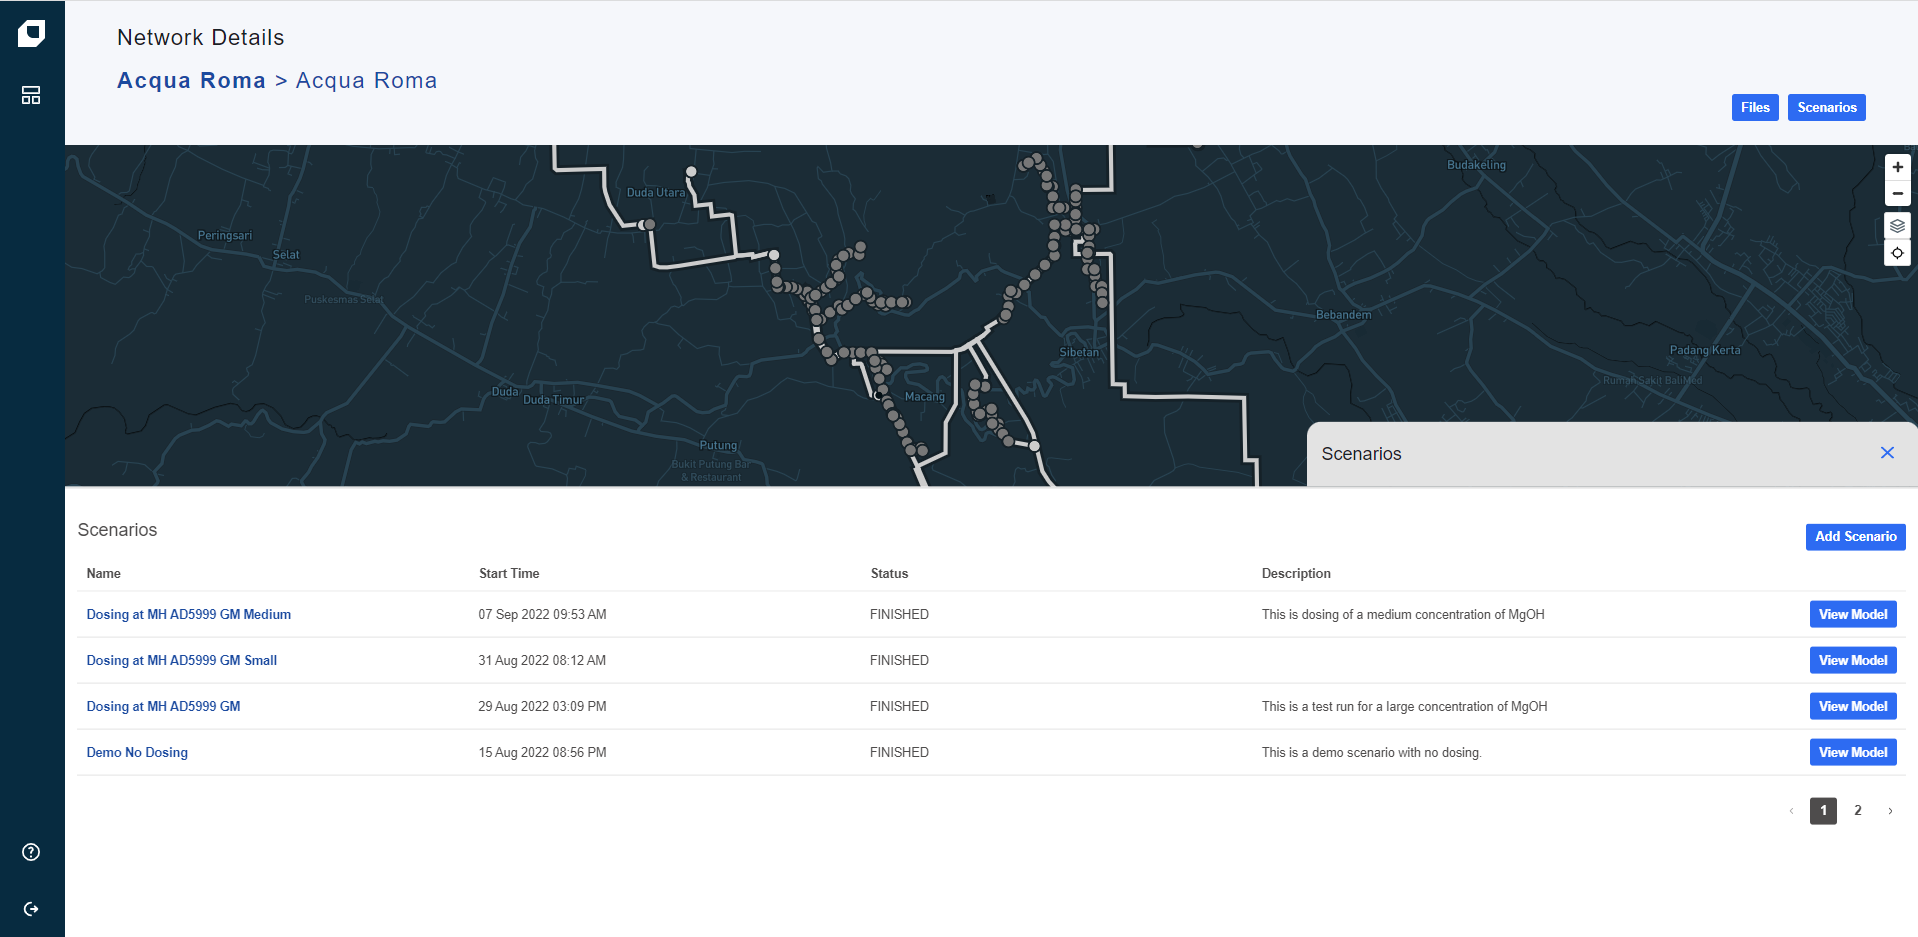Add a new scenario
Image resolution: width=1918 pixels, height=937 pixels.
click(1855, 537)
